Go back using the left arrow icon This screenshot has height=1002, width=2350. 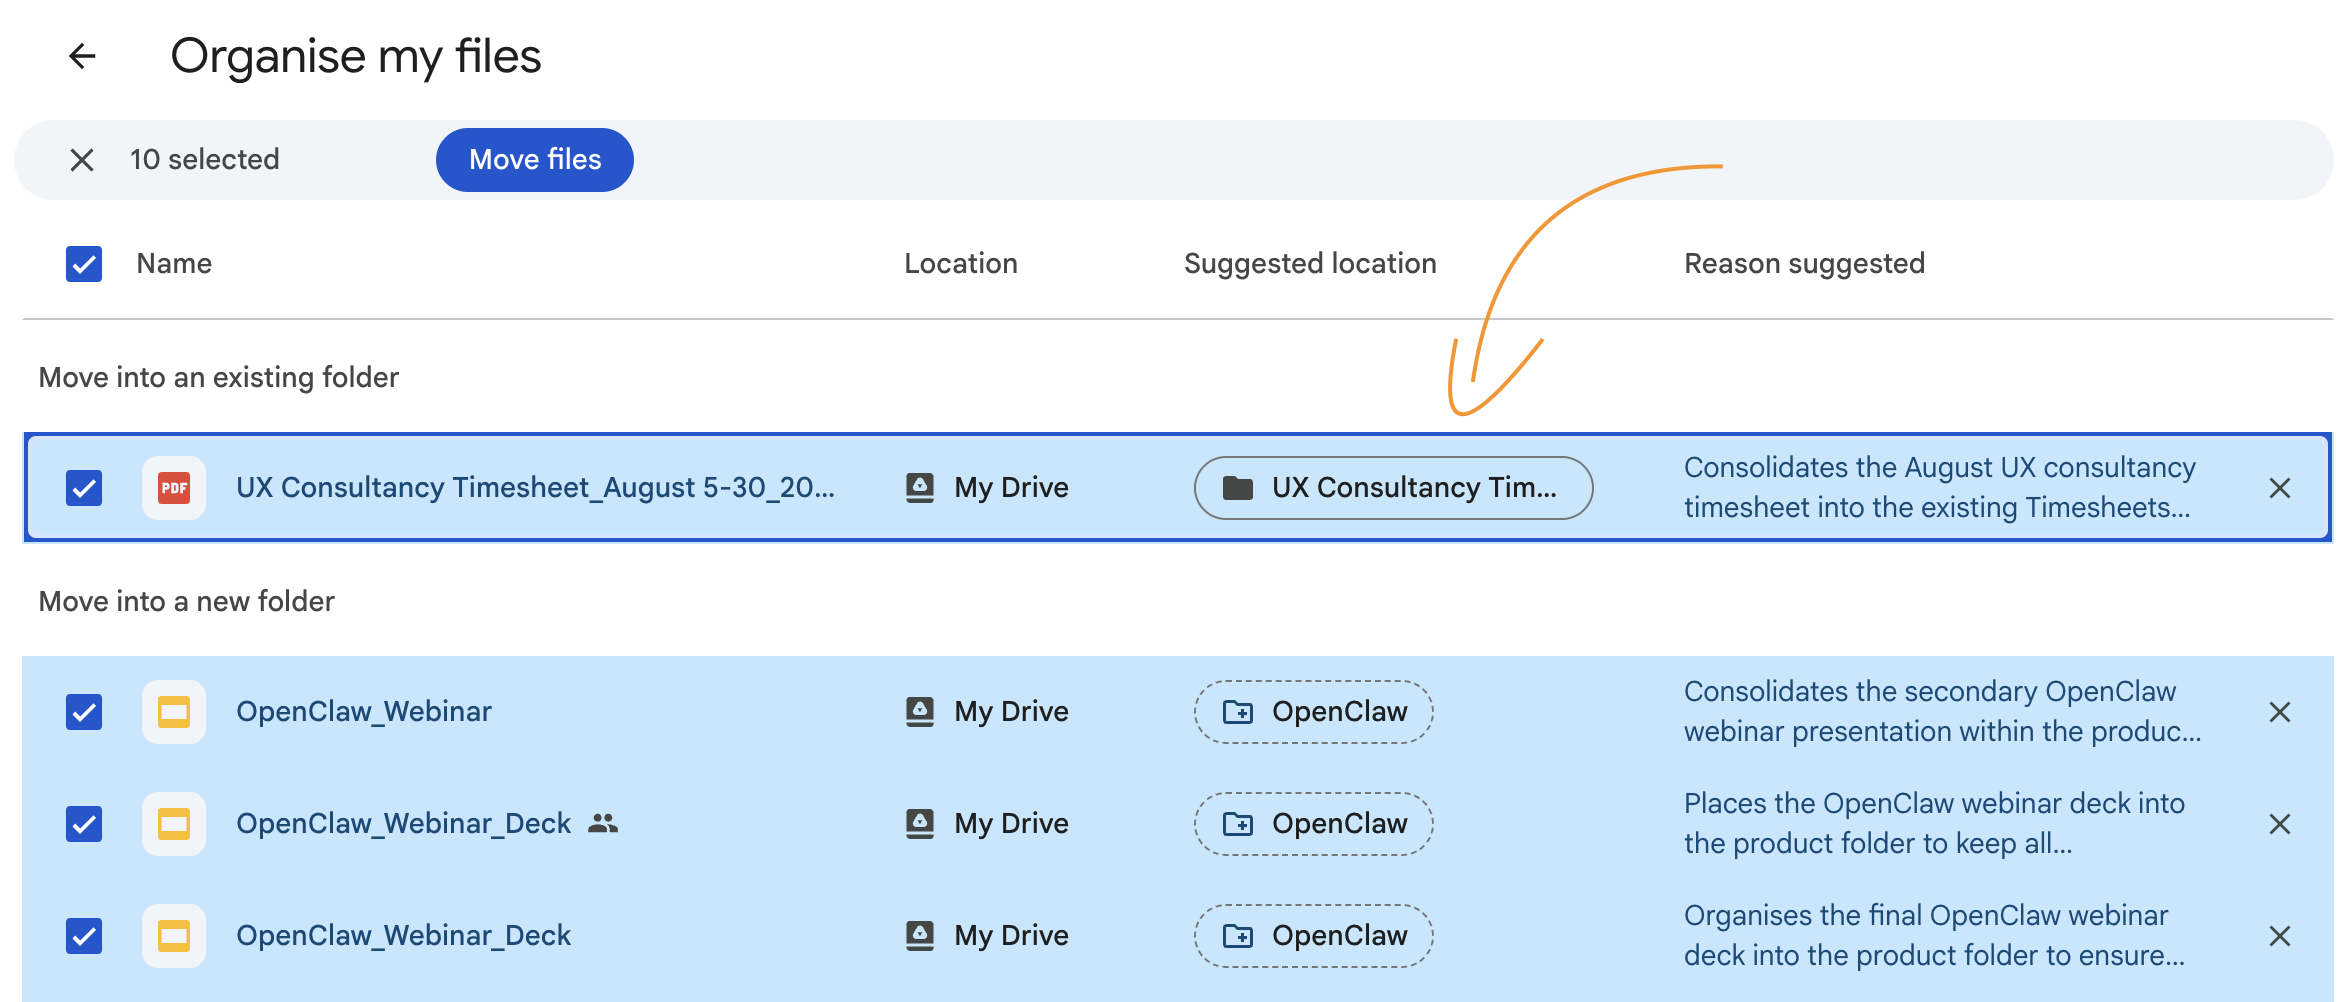82,56
